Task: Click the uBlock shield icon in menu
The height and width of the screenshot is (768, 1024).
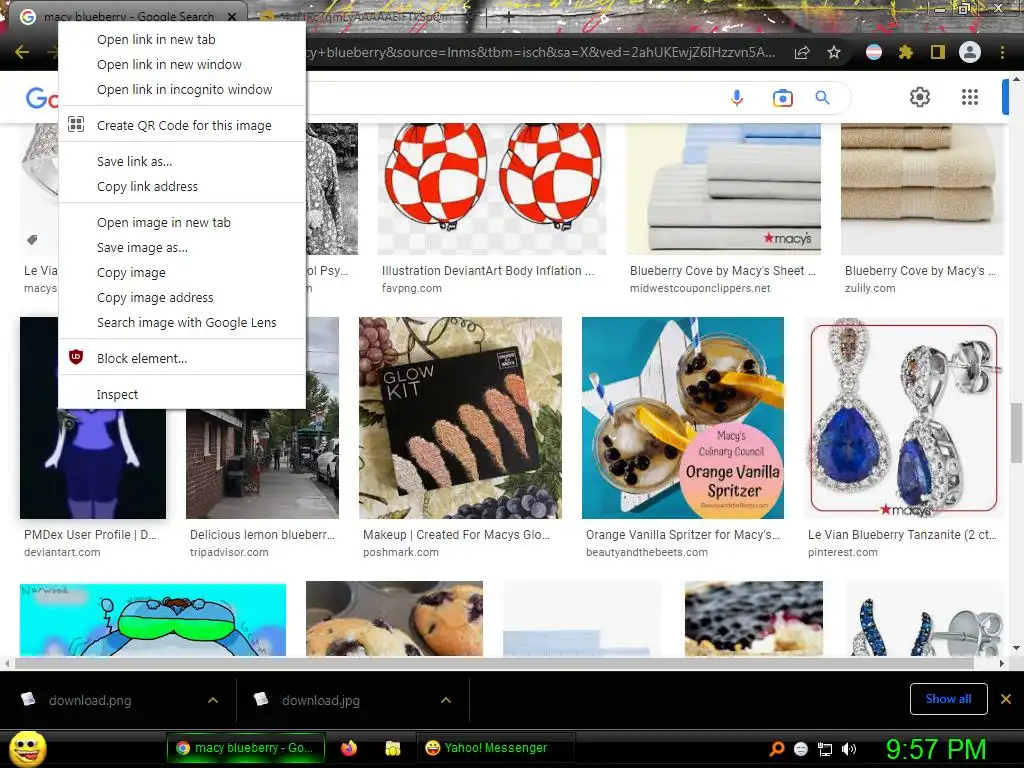Action: pyautogui.click(x=76, y=357)
